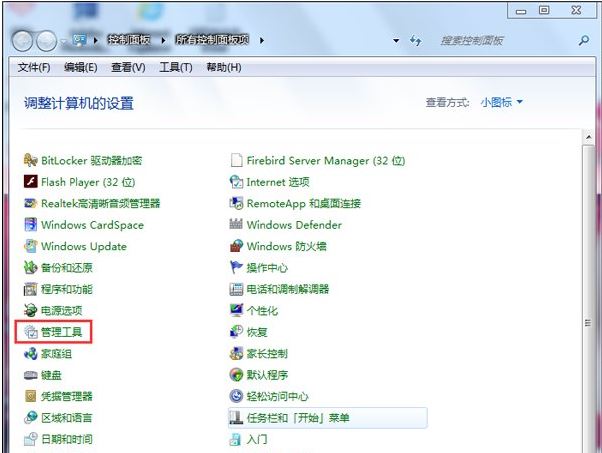Expand arrow after 所有控制面板项 breadcrumb

click(261, 40)
